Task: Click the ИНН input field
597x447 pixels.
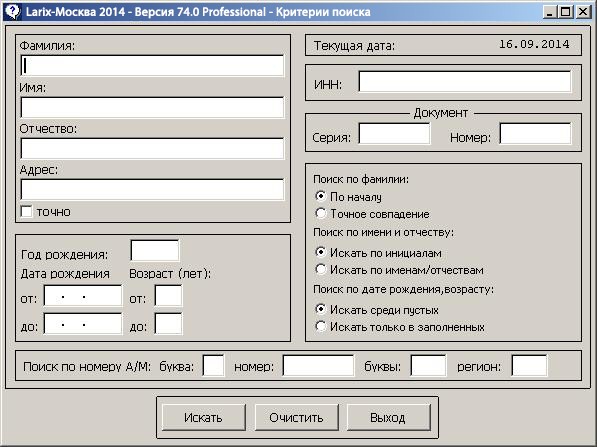Action: [x=465, y=81]
